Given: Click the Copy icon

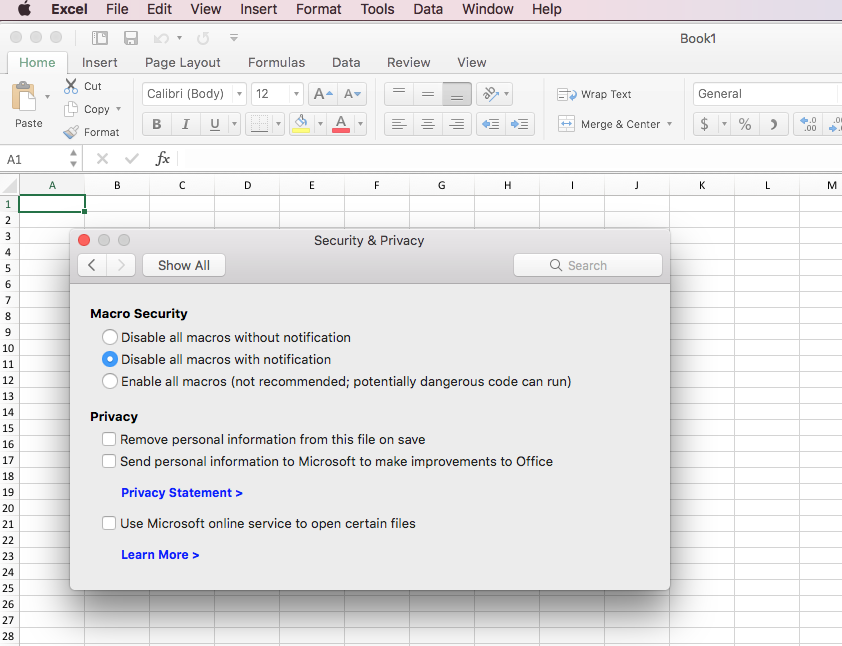Looking at the screenshot, I should coord(71,109).
